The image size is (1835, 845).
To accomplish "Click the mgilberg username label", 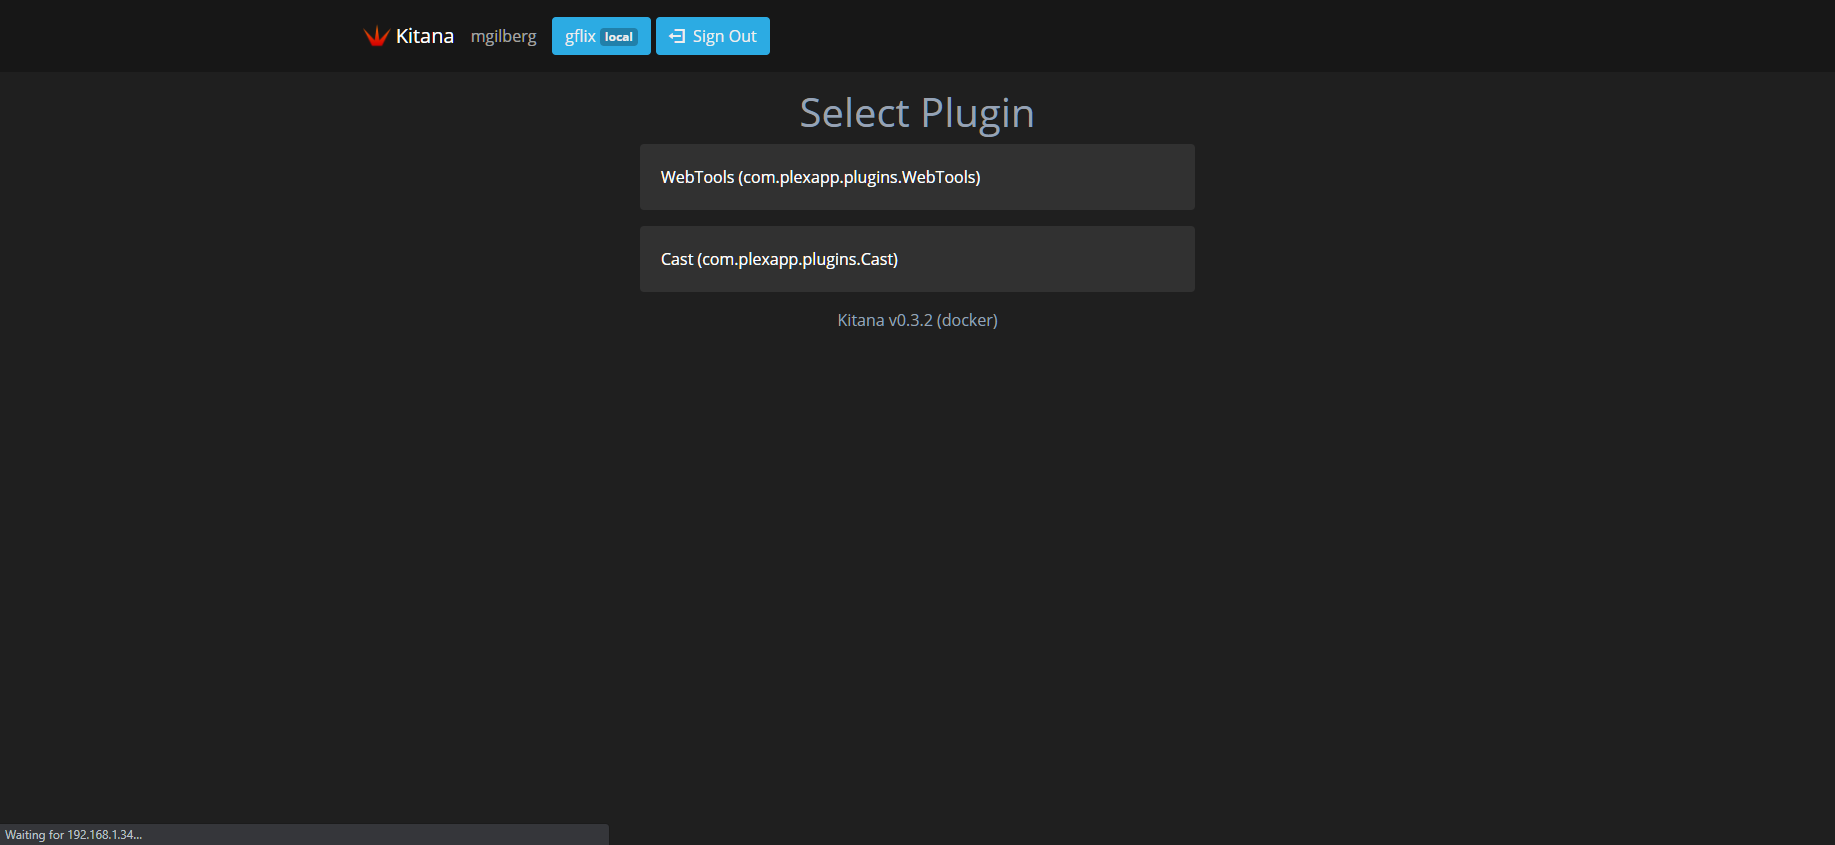I will coord(503,36).
